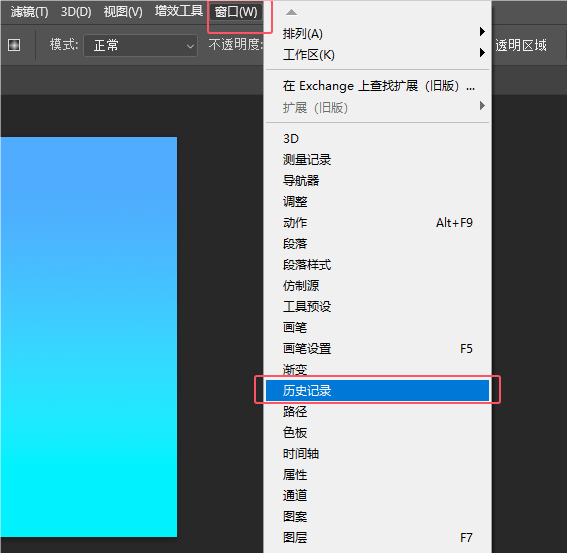The width and height of the screenshot is (567, 553).
Task: Open the 渐变 panel entry
Action: 378,369
